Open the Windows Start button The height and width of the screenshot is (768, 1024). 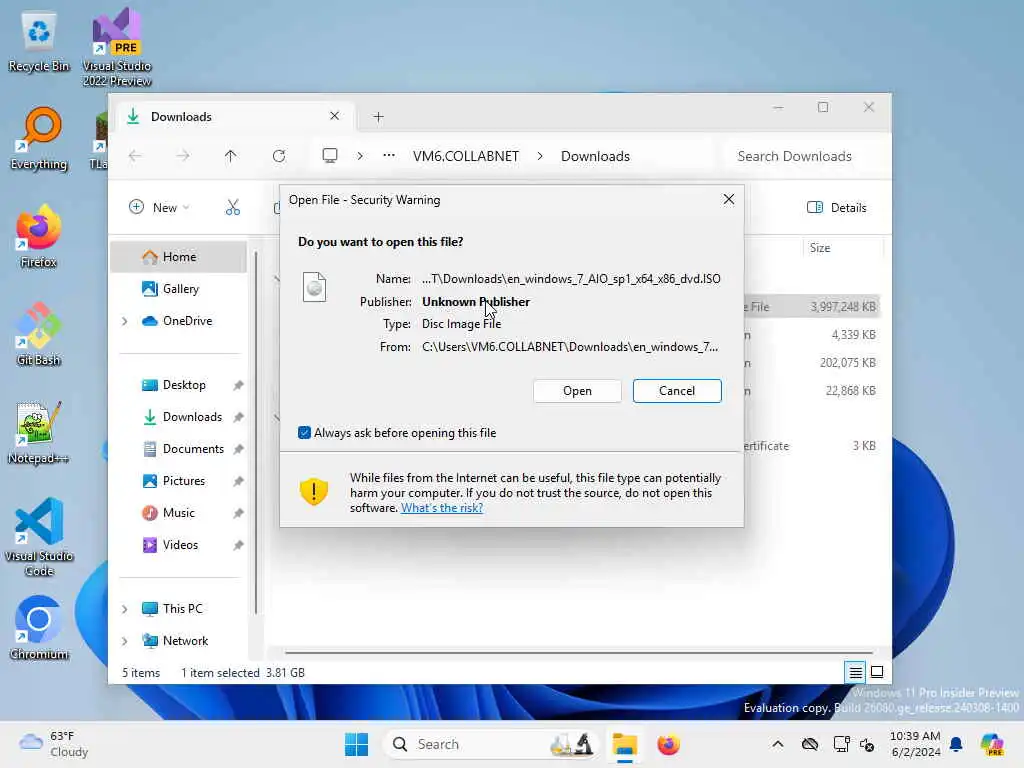click(x=357, y=744)
